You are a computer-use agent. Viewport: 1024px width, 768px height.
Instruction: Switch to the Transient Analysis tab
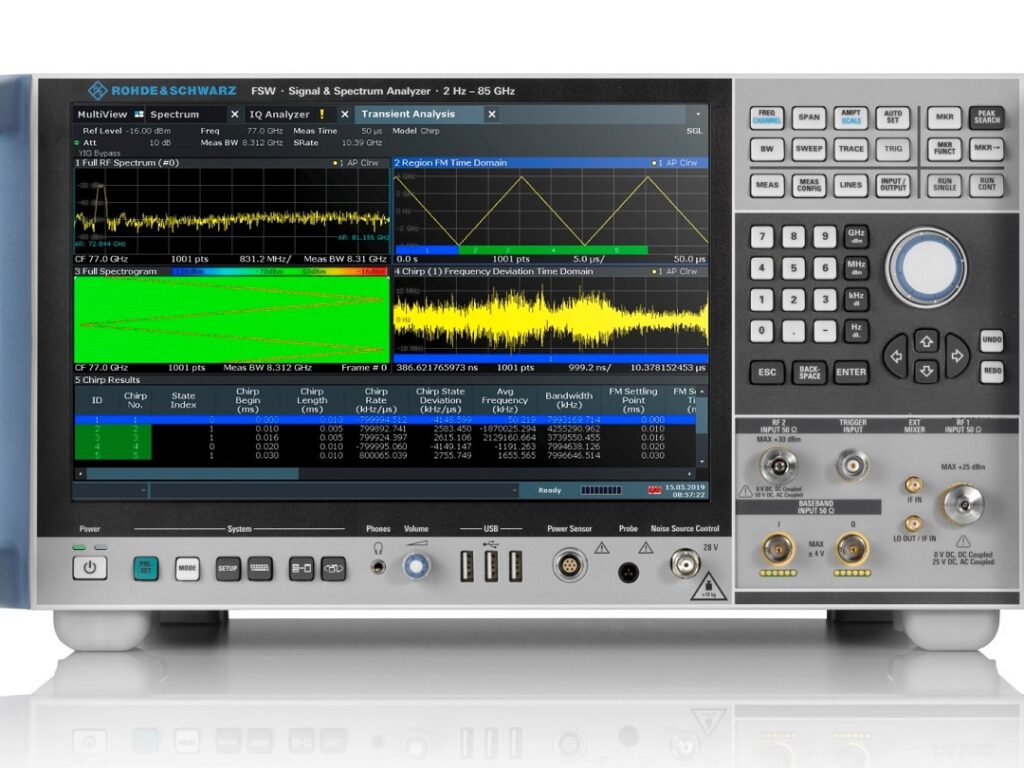tap(410, 113)
